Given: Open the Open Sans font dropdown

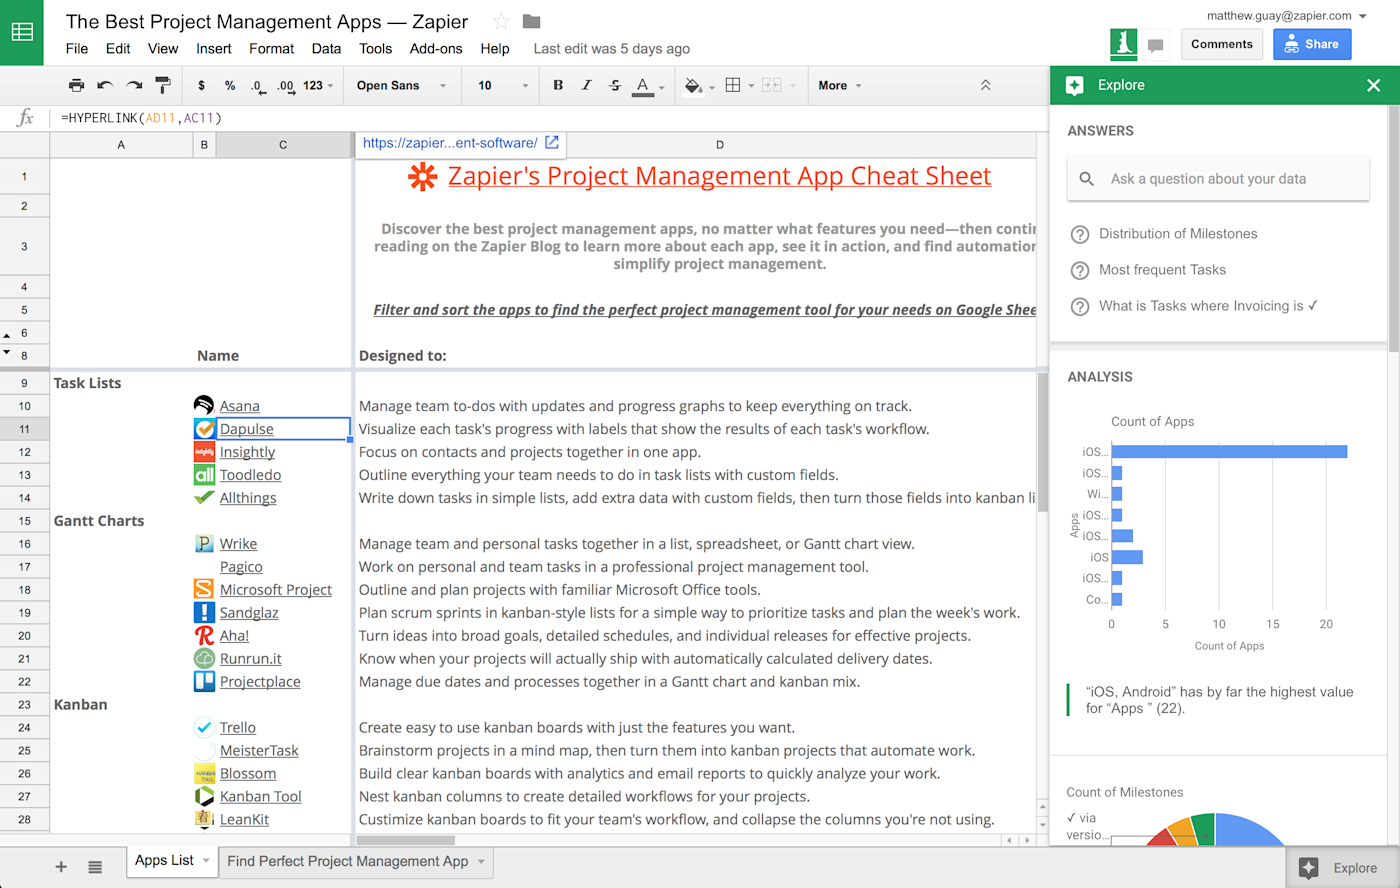Looking at the screenshot, I should (x=401, y=86).
